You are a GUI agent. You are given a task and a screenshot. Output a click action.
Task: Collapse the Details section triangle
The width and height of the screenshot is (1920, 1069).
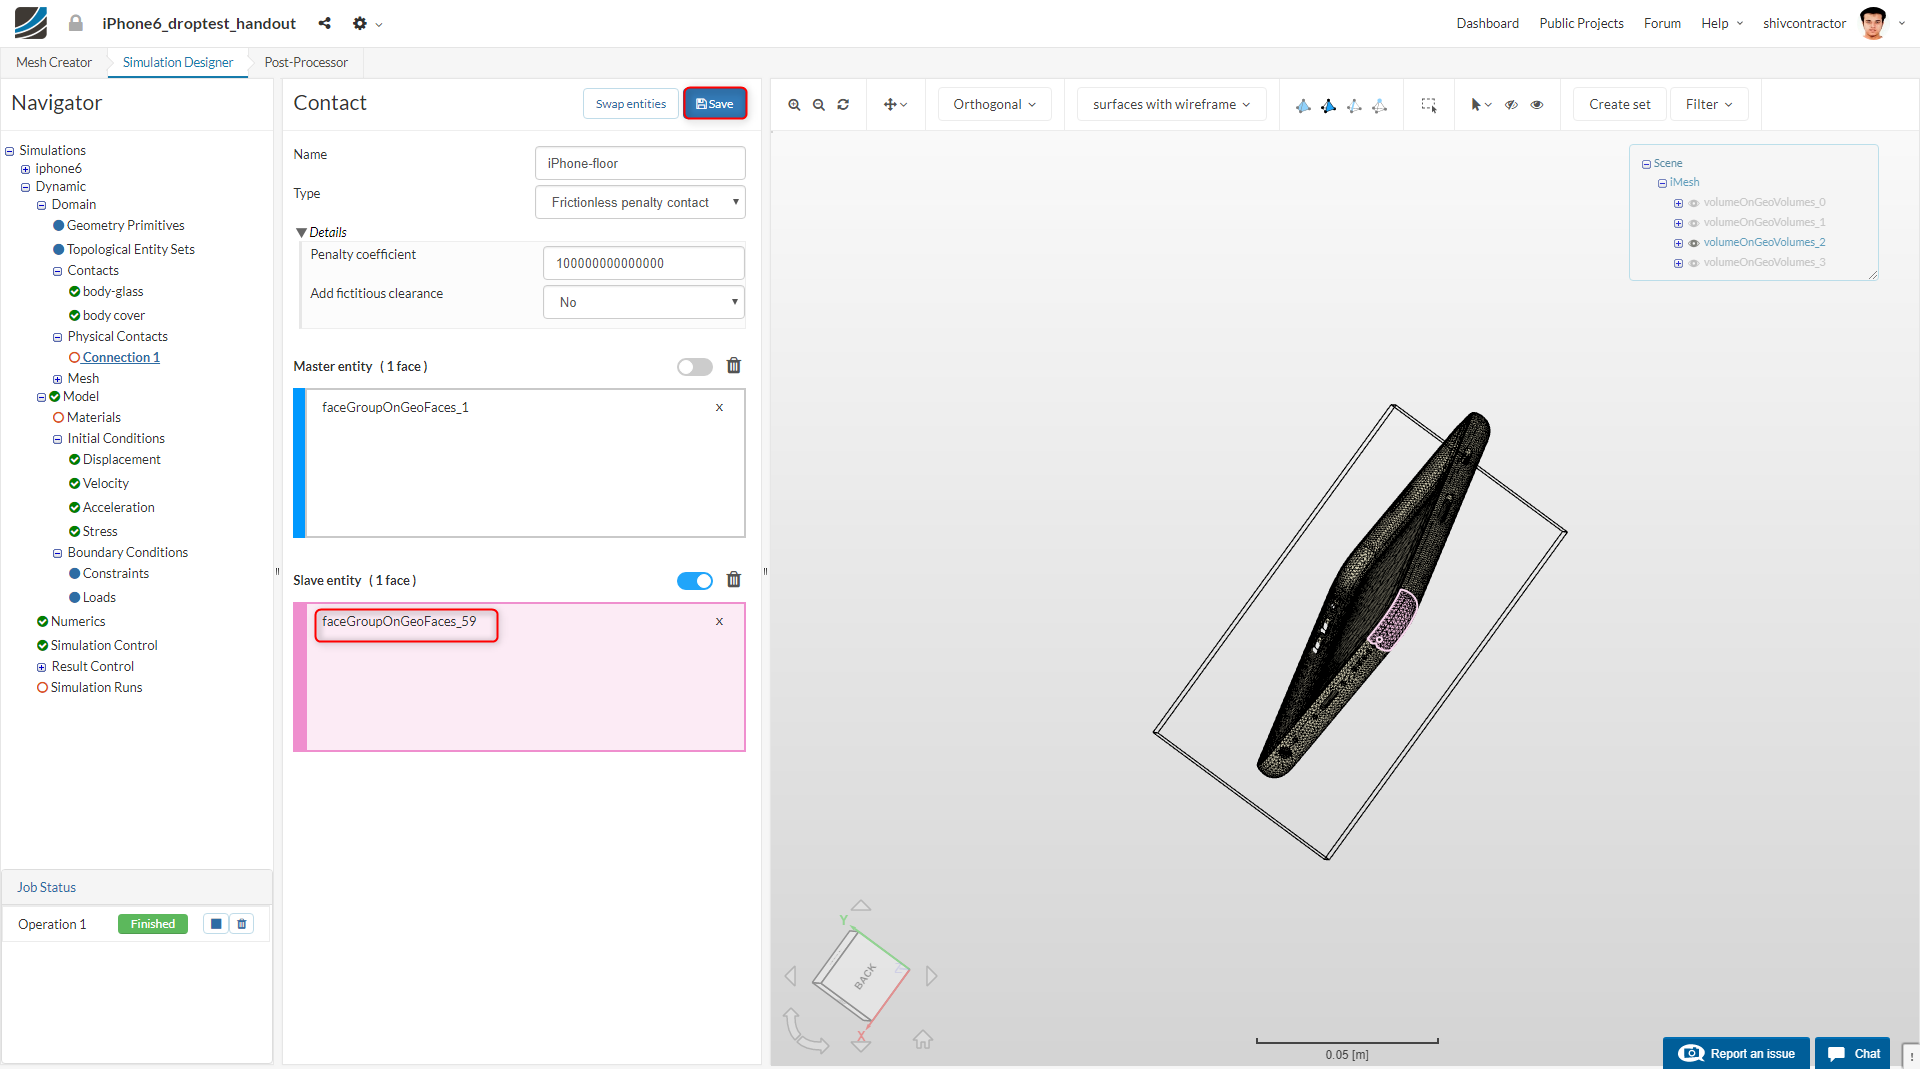tap(301, 232)
